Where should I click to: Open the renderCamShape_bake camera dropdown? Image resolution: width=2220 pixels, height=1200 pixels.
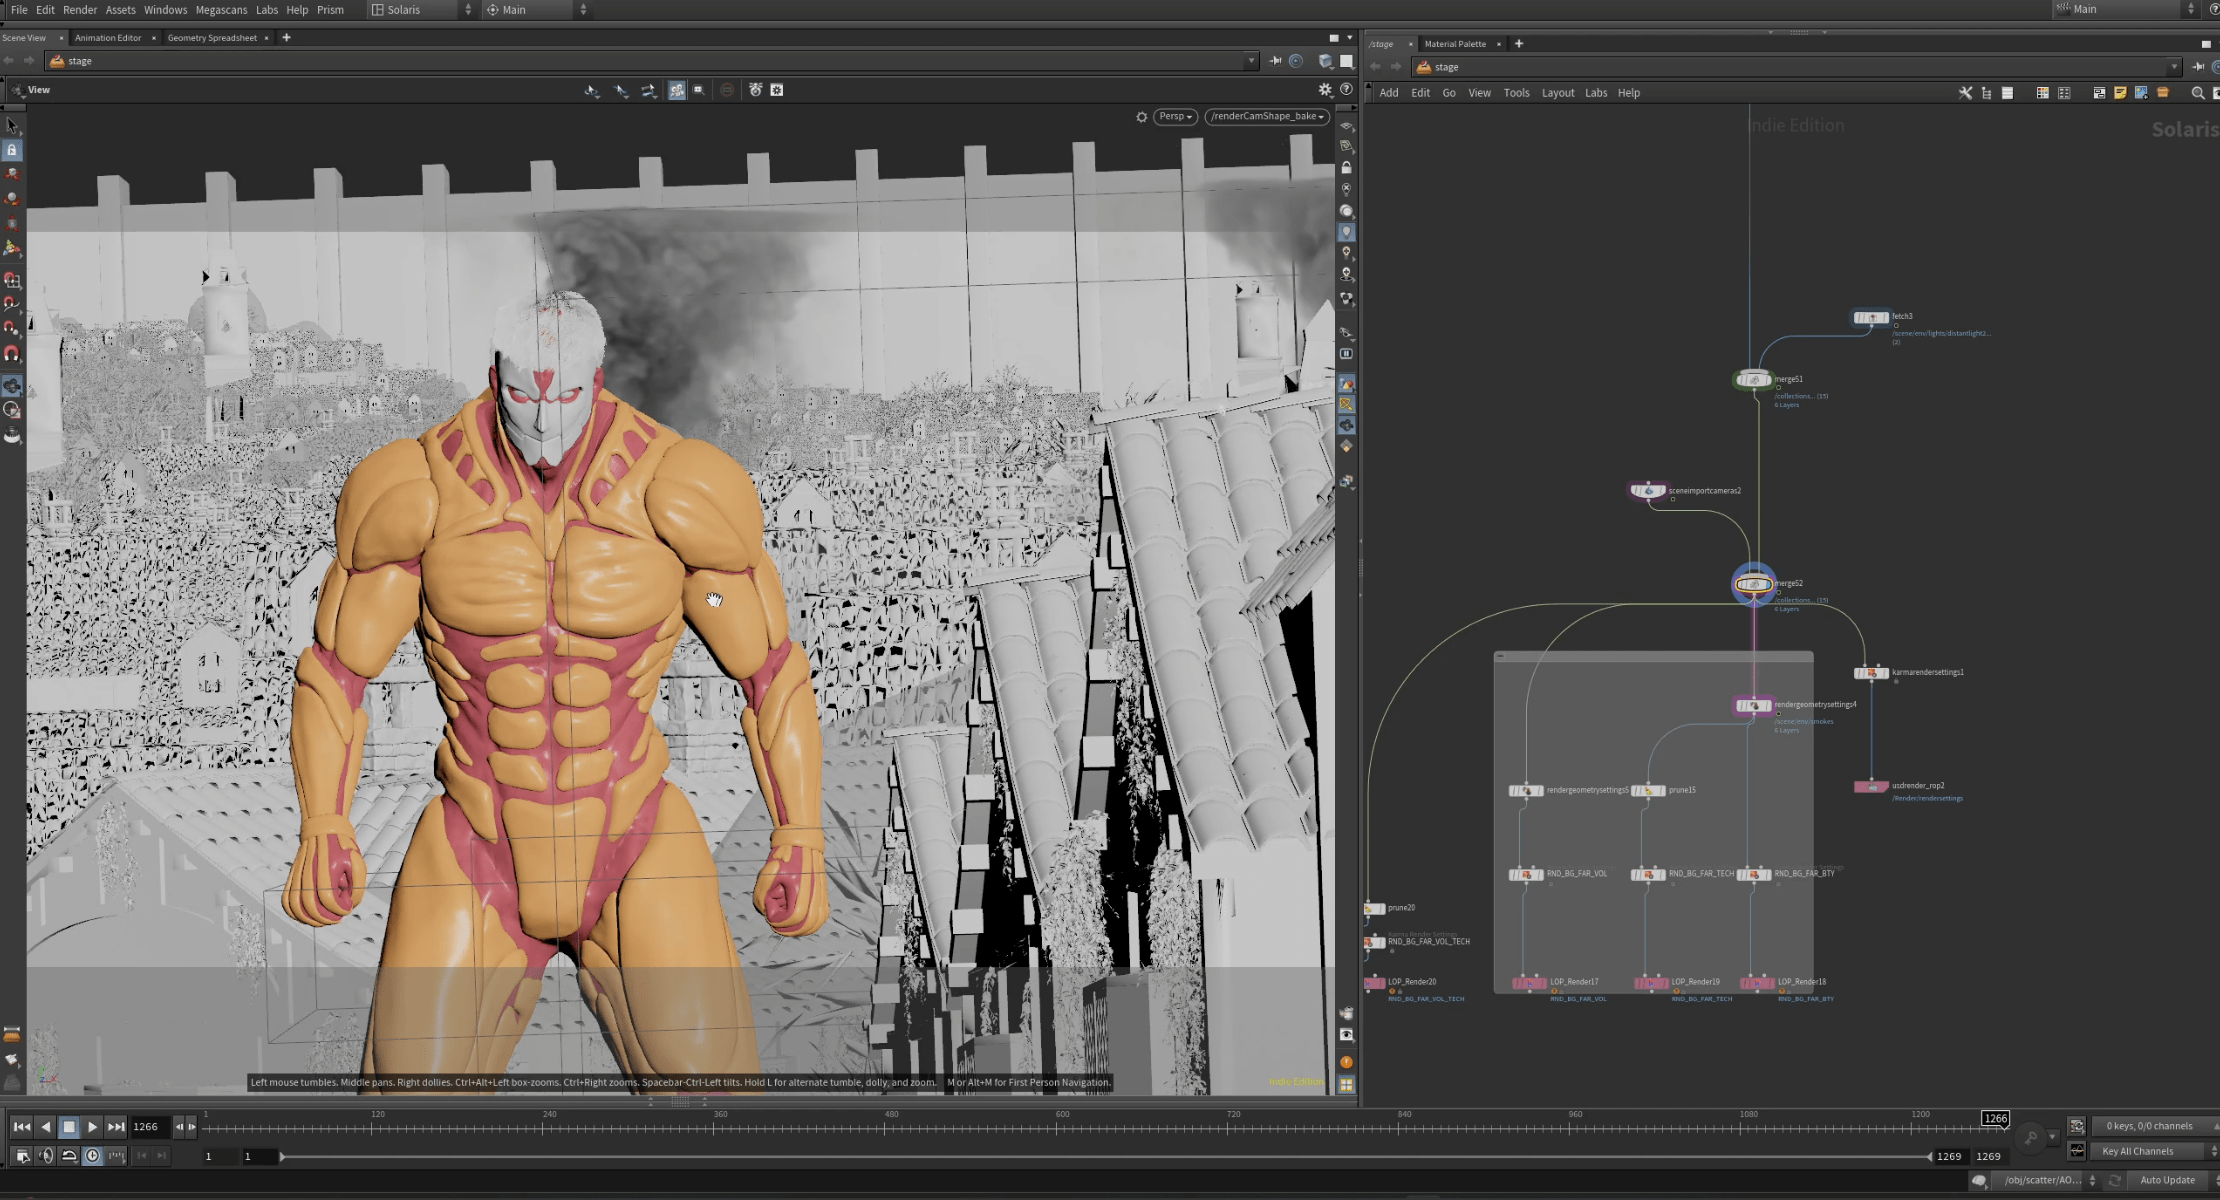click(1267, 116)
